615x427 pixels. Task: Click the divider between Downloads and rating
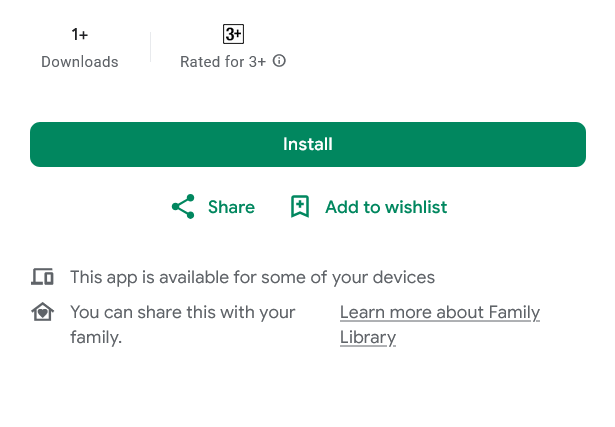pyautogui.click(x=150, y=47)
